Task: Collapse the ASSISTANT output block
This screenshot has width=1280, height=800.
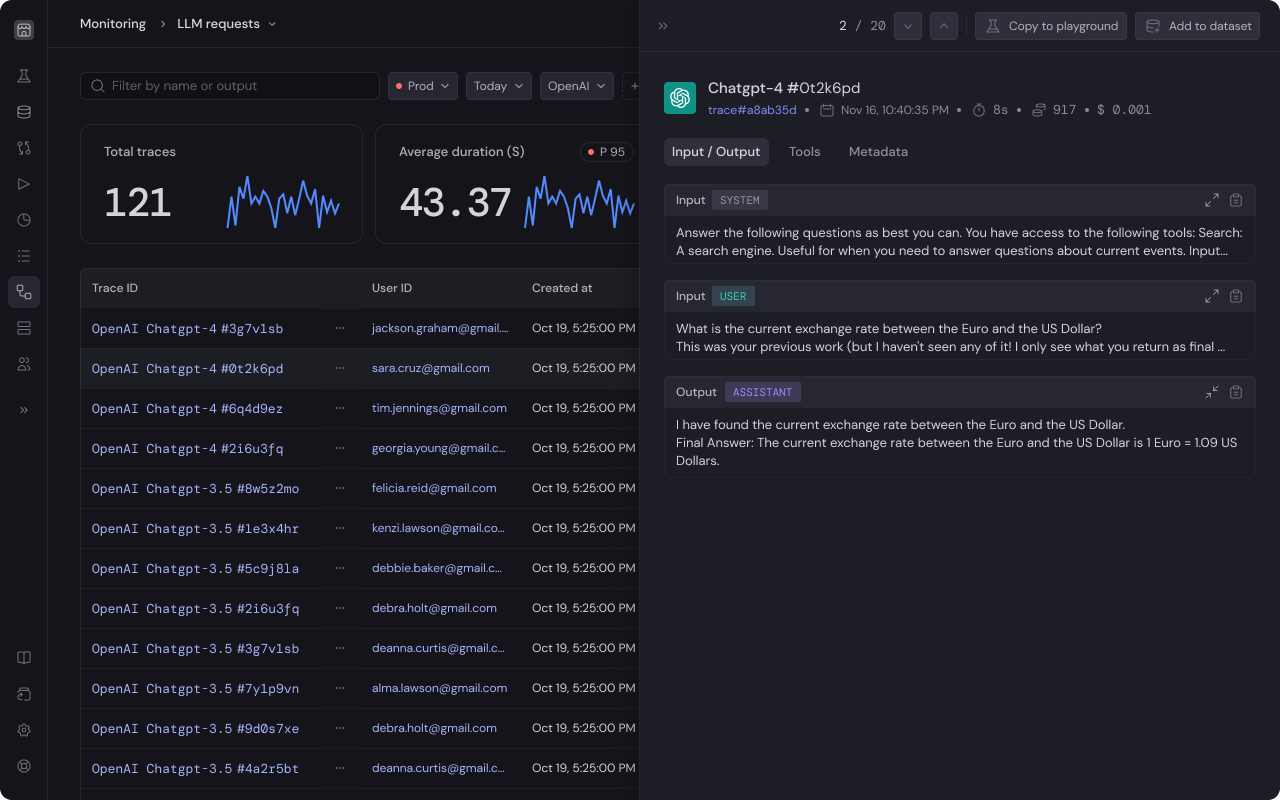Action: (x=1212, y=392)
